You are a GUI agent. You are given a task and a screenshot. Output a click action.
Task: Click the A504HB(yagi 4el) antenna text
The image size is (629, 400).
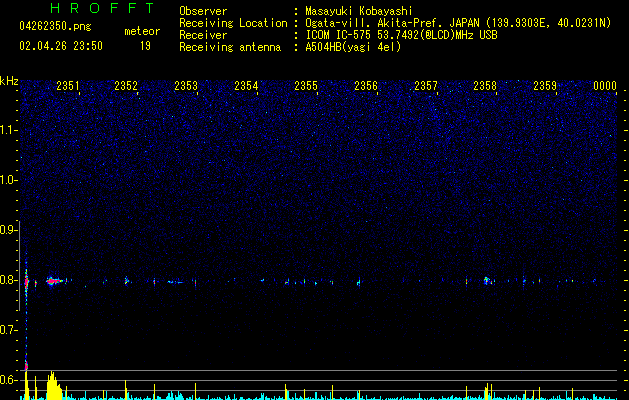click(353, 47)
